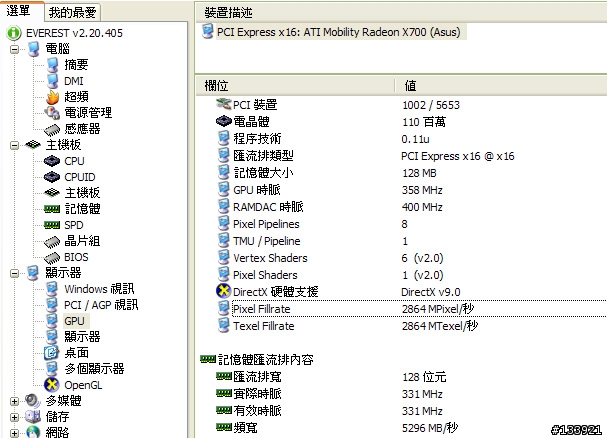Click the CPU chip icon

[x=52, y=161]
